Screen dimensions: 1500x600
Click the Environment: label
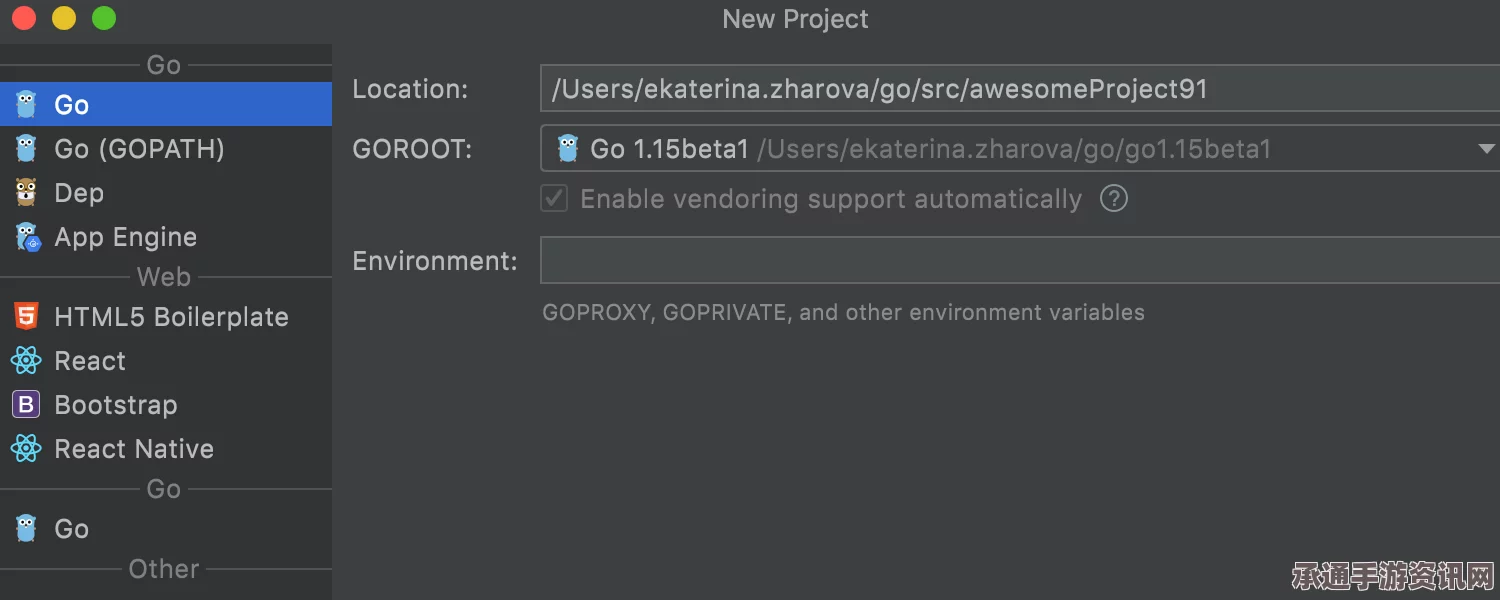435,261
